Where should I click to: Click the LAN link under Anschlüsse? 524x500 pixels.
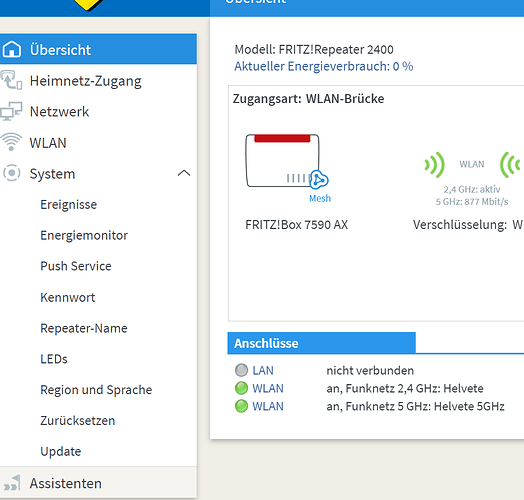pos(263,370)
